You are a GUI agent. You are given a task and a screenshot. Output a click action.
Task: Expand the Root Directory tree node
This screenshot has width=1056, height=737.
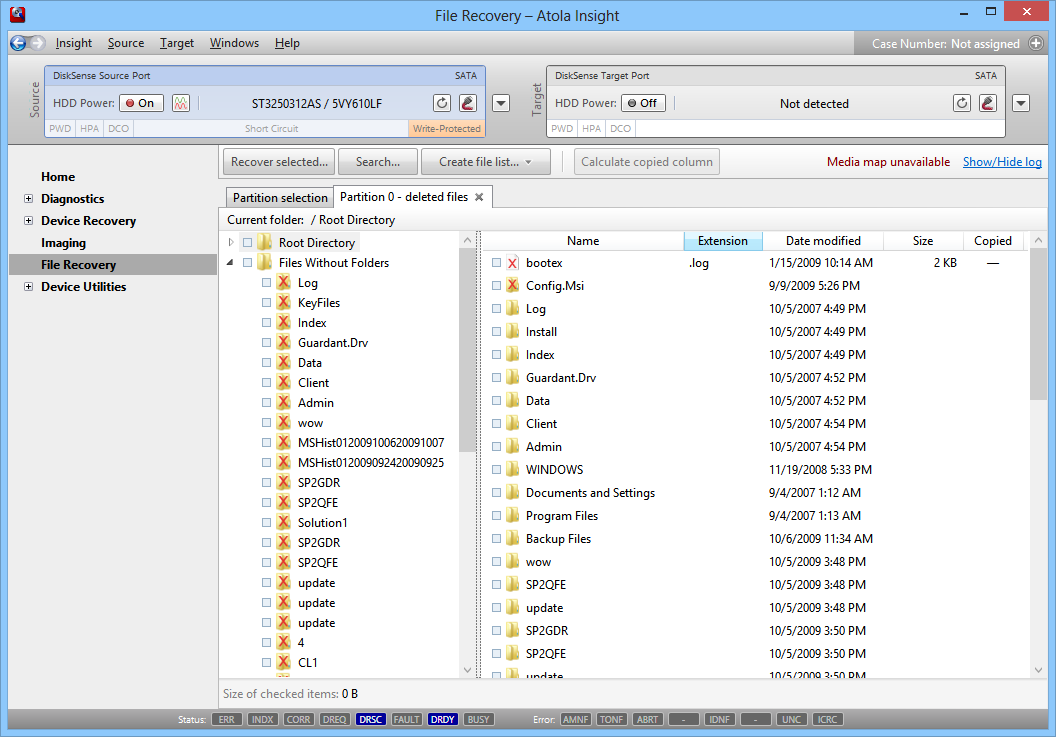(x=231, y=243)
